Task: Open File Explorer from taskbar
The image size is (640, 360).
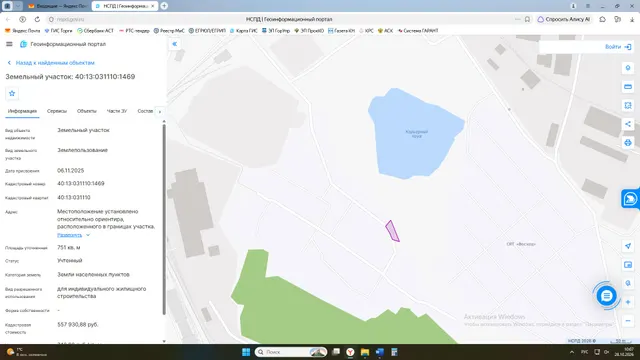Action: click(365, 352)
